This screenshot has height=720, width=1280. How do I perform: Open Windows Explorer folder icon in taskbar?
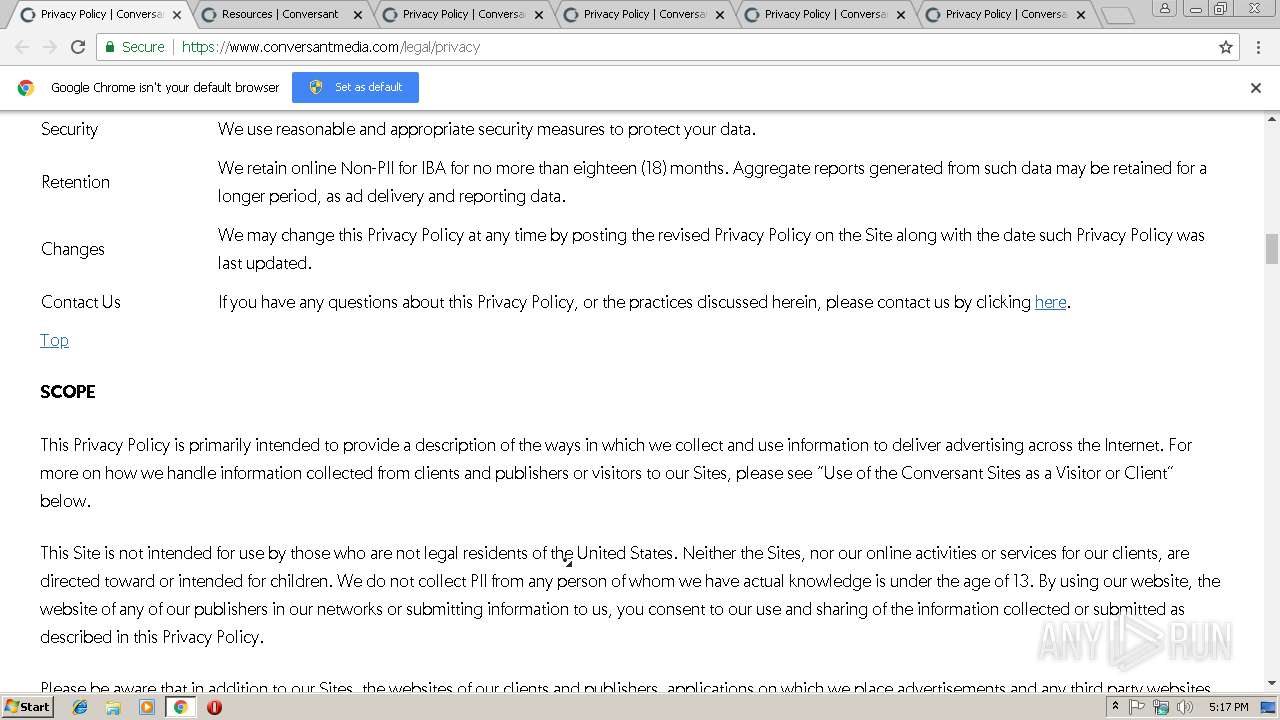pos(113,707)
